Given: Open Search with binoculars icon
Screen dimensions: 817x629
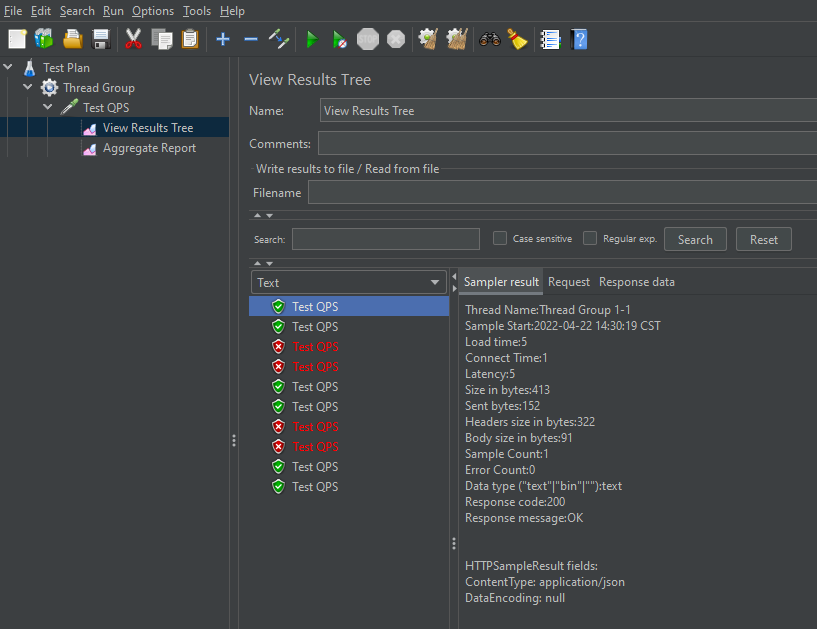Looking at the screenshot, I should (x=490, y=39).
